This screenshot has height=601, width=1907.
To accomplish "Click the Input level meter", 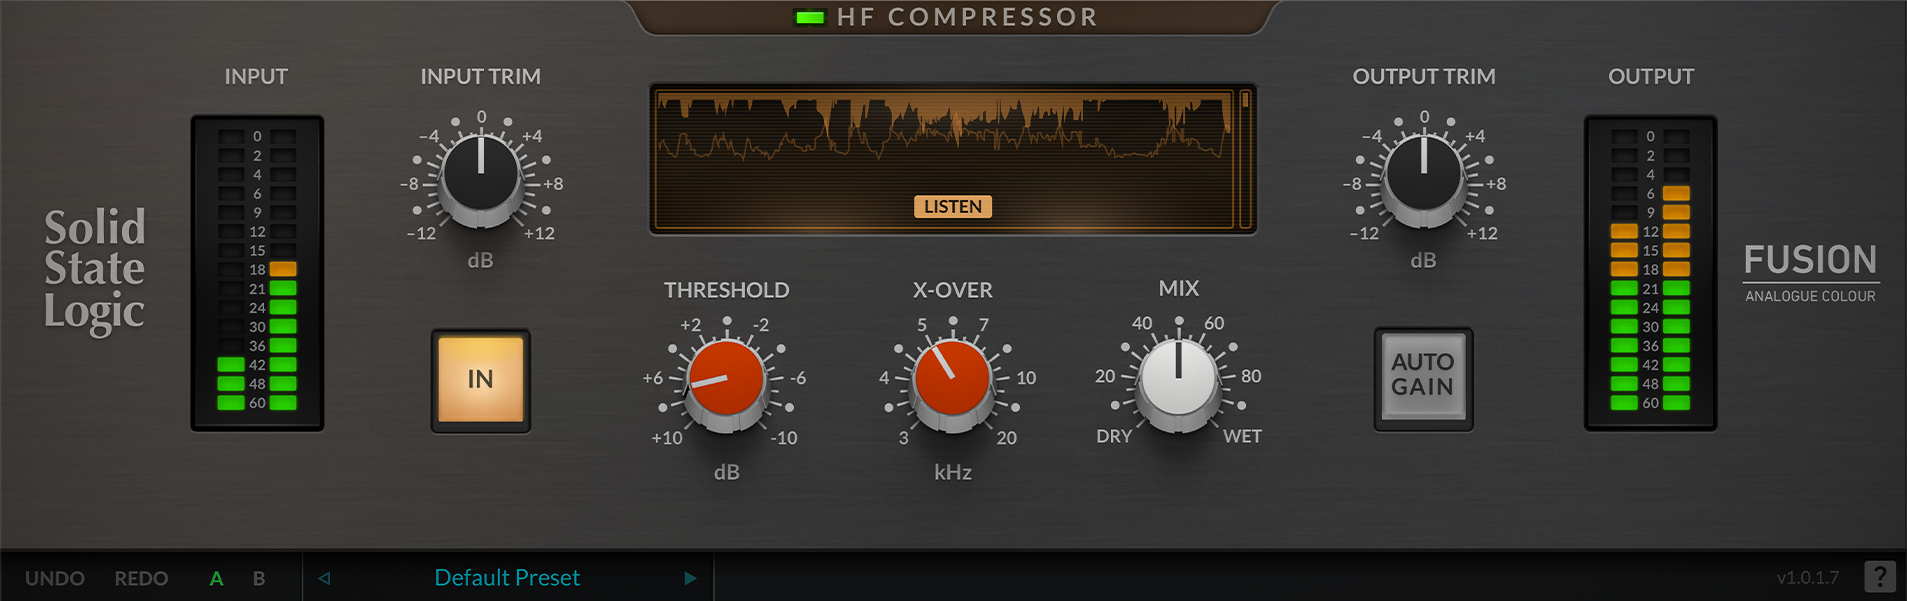I will tap(257, 273).
